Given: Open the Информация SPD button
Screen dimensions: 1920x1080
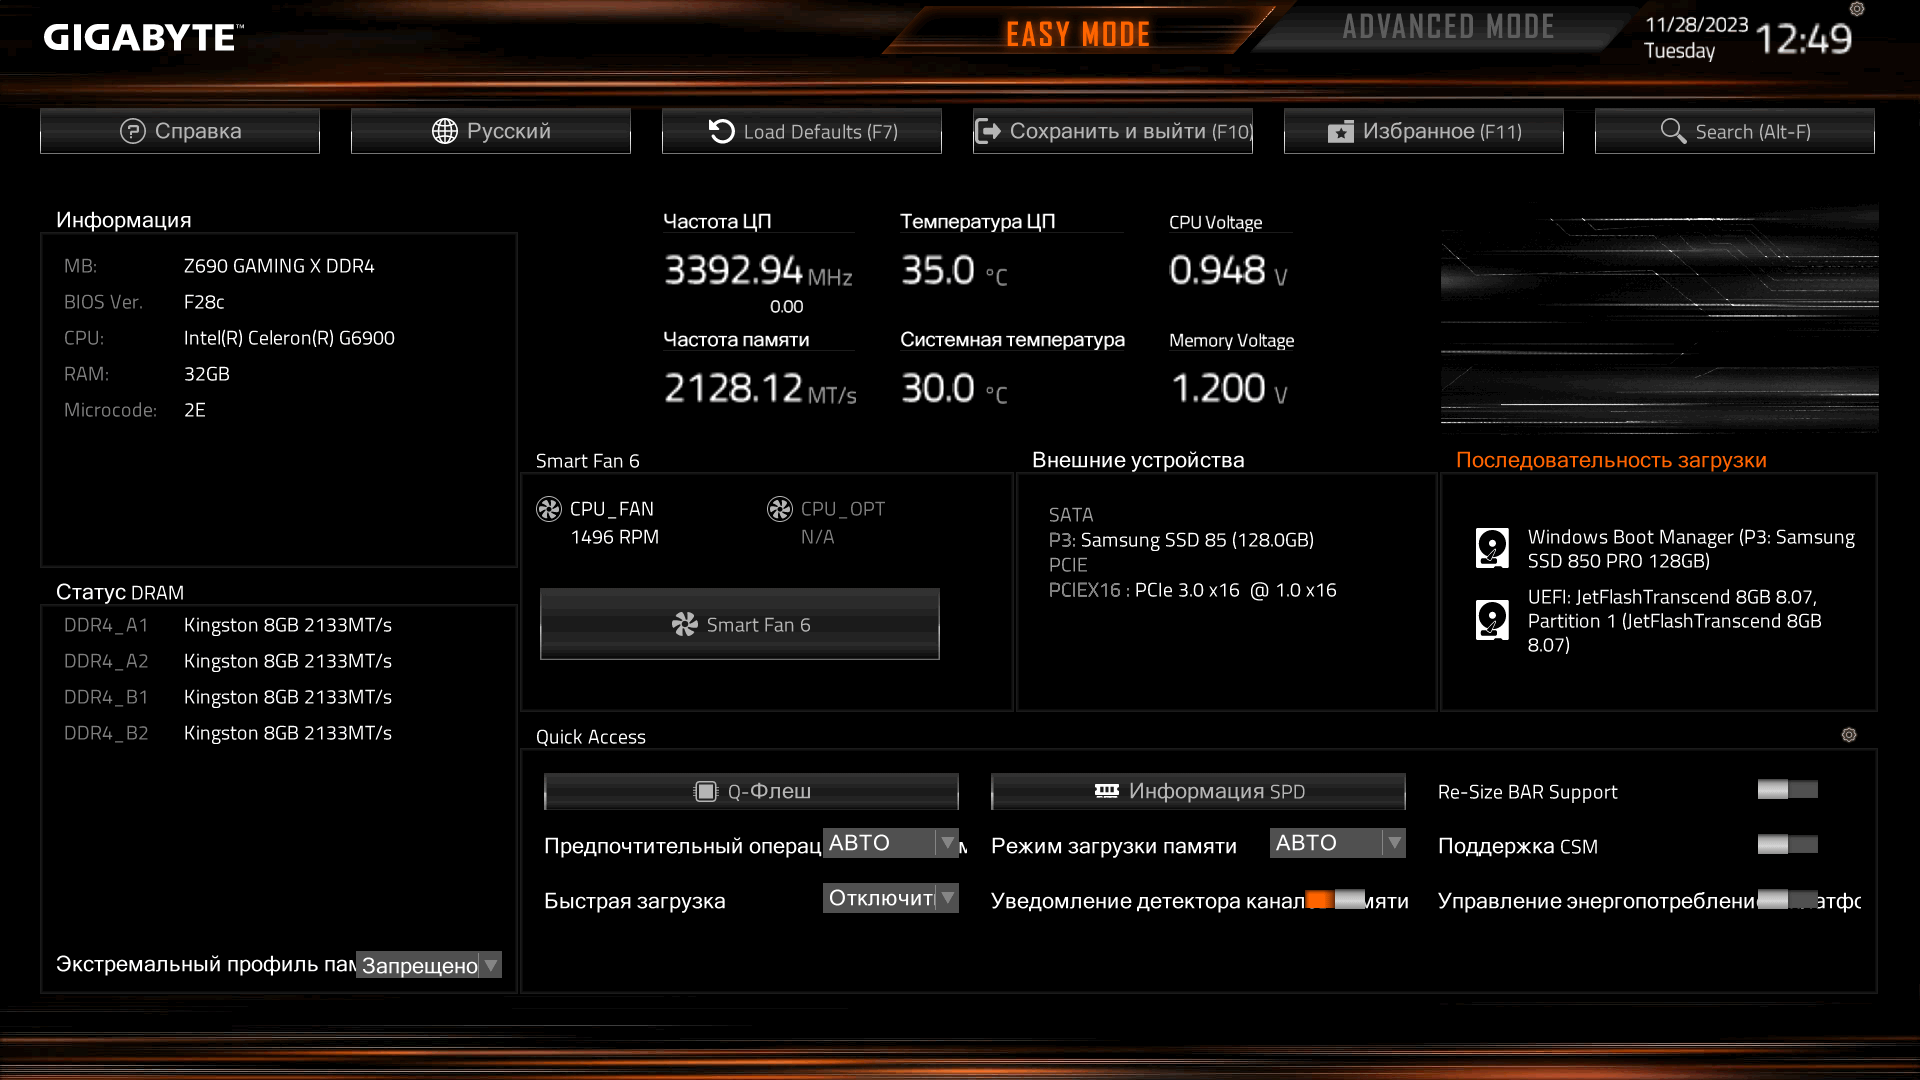Looking at the screenshot, I should pyautogui.click(x=1198, y=791).
